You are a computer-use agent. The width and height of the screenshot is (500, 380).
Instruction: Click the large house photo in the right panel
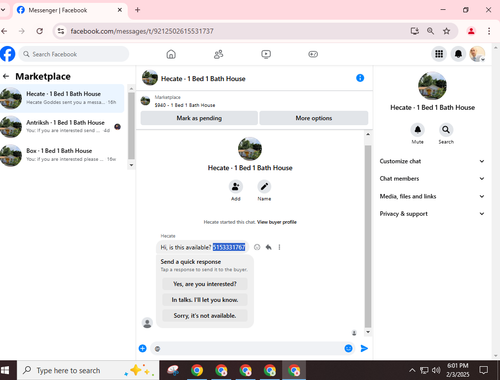432,86
